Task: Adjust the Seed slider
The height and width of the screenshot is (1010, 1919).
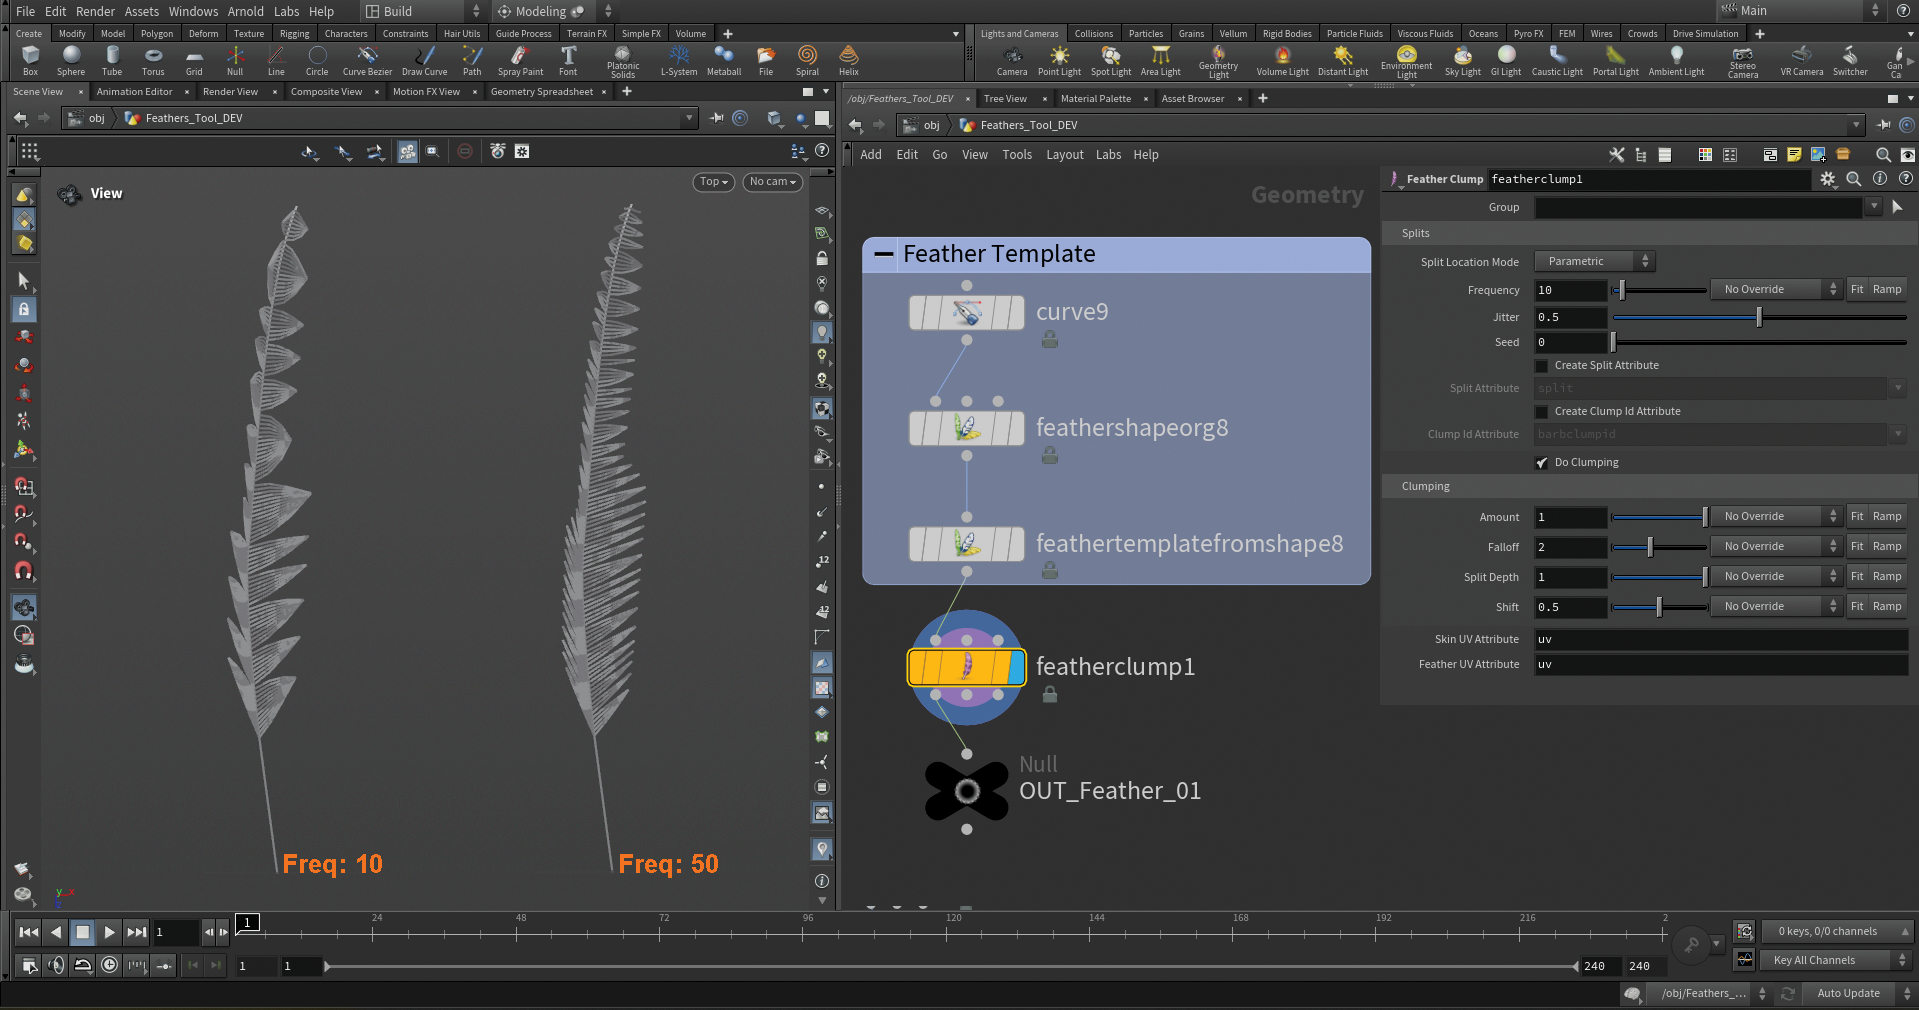Action: coord(1759,342)
